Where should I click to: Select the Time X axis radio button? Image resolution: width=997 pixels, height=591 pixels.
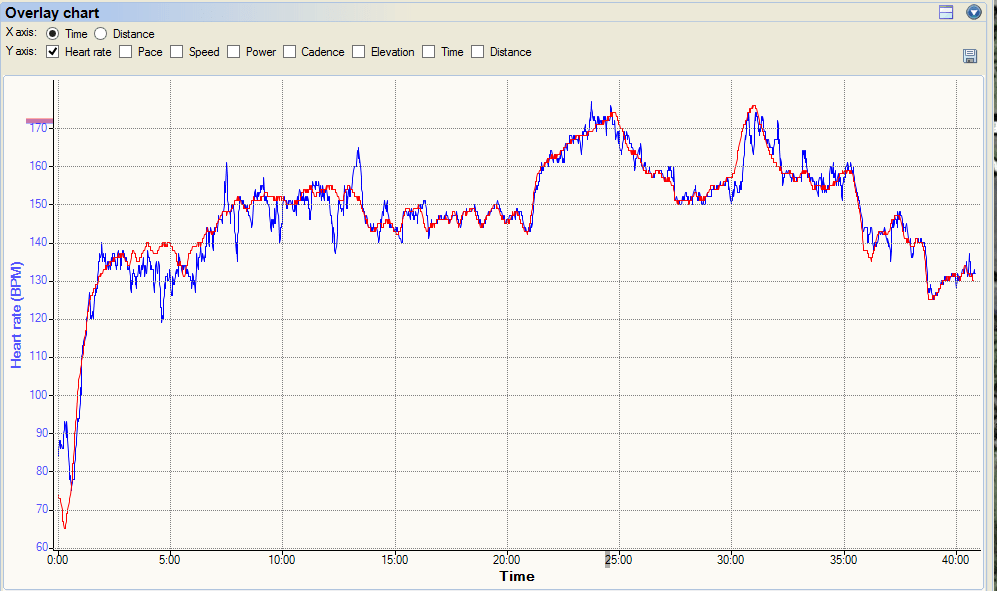point(53,34)
